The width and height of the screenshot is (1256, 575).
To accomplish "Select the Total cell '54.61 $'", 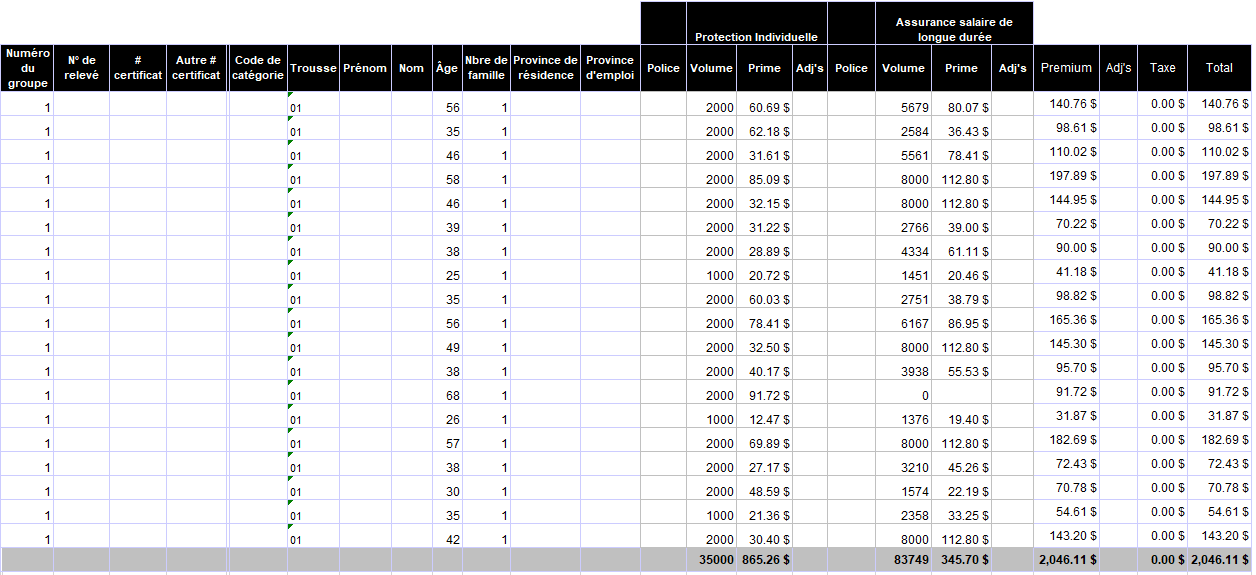I will (x=1219, y=512).
